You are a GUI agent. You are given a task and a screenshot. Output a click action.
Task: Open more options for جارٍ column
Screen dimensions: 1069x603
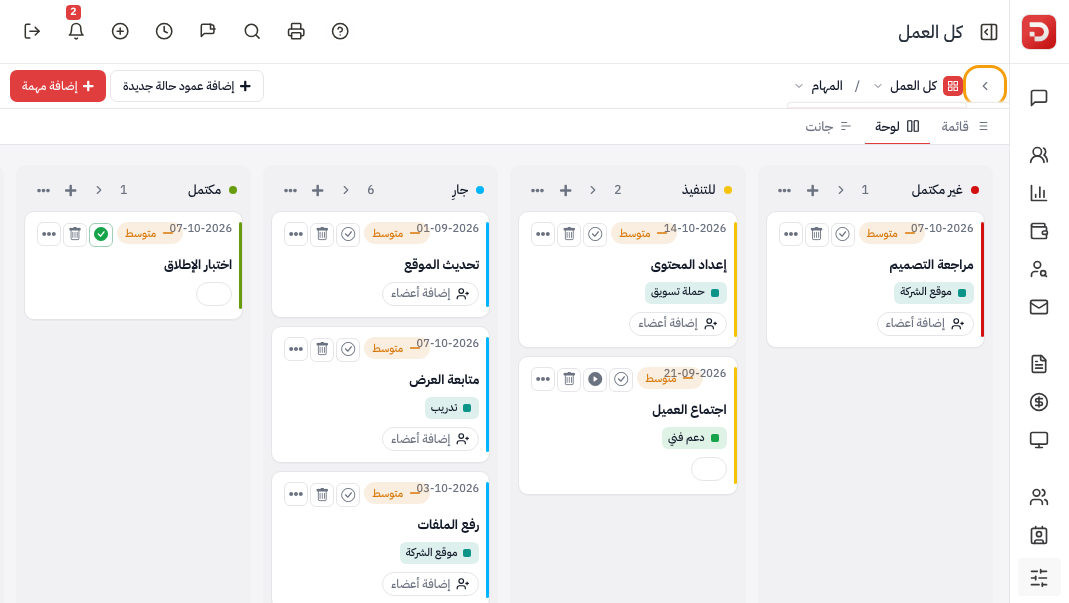pyautogui.click(x=290, y=190)
